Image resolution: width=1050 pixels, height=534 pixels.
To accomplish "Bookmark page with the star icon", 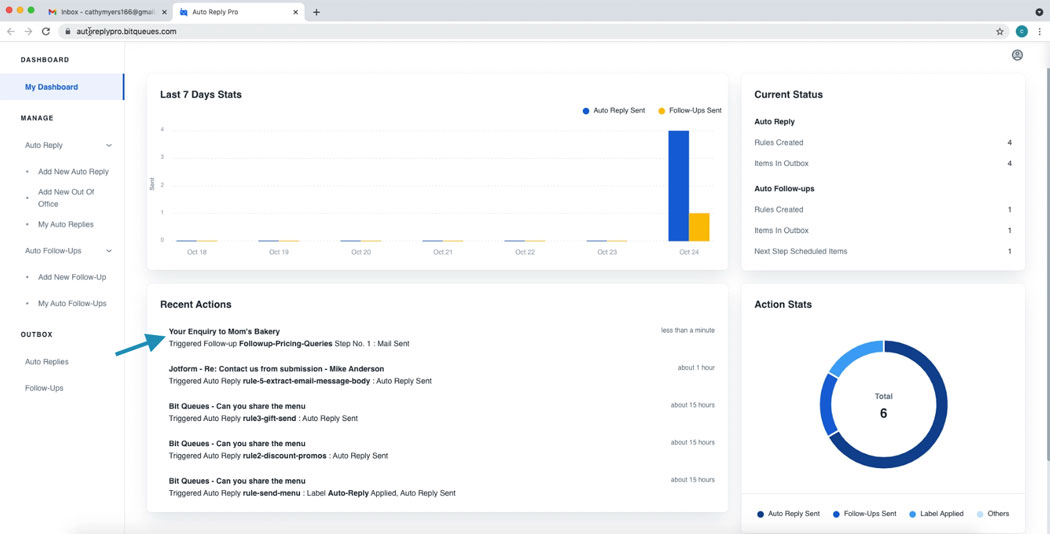I will 999,31.
